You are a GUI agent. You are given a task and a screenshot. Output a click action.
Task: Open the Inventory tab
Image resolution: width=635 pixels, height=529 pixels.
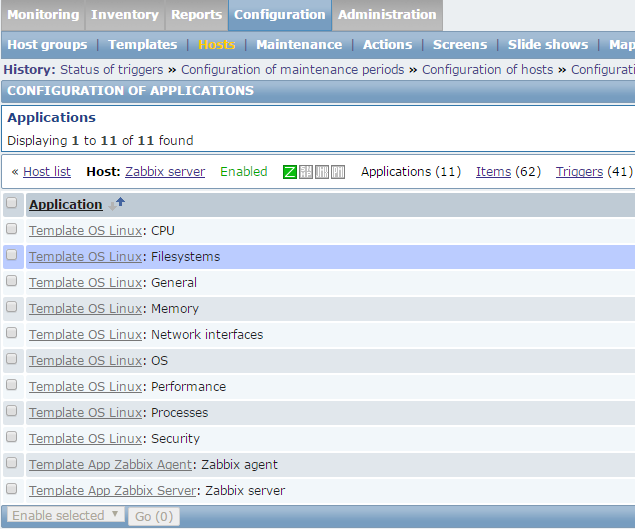pyautogui.click(x=125, y=15)
